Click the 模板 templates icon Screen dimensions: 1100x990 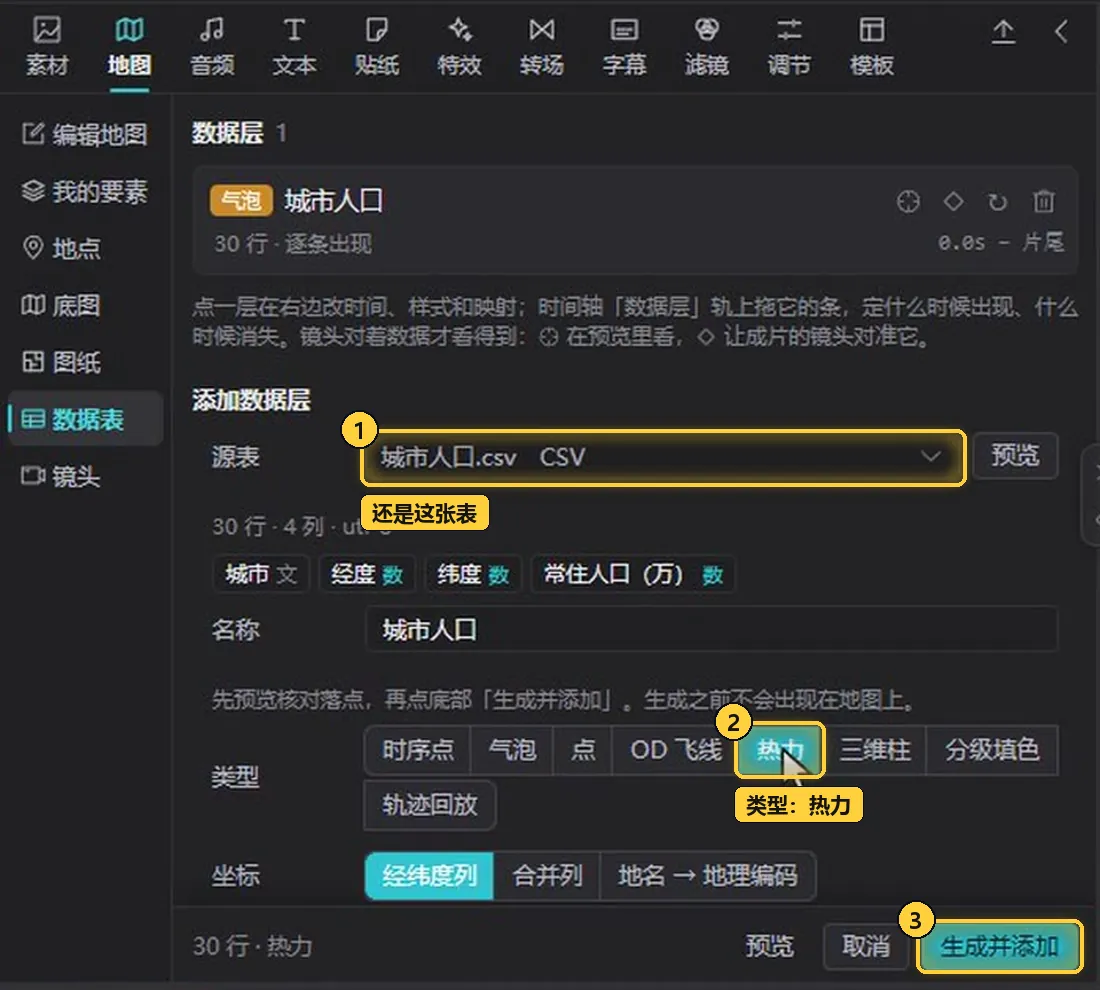point(872,30)
